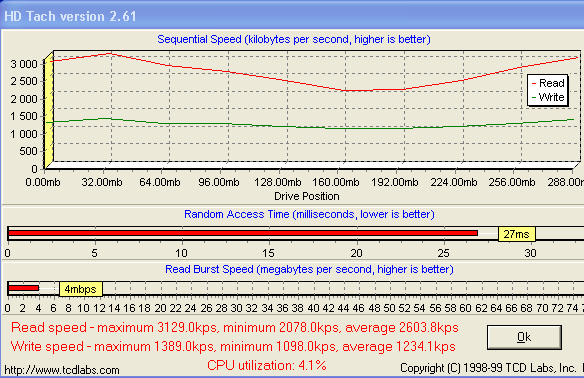Click the Read Burst Speed heading
584x378 pixels.
309,269
